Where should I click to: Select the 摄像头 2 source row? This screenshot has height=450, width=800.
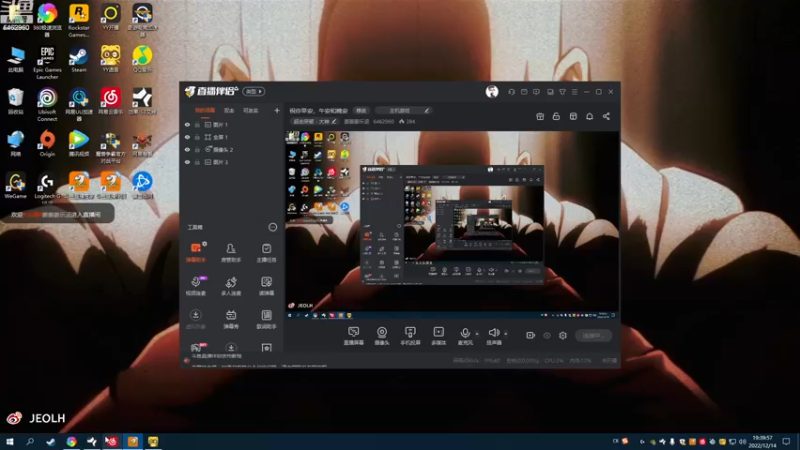pos(232,149)
